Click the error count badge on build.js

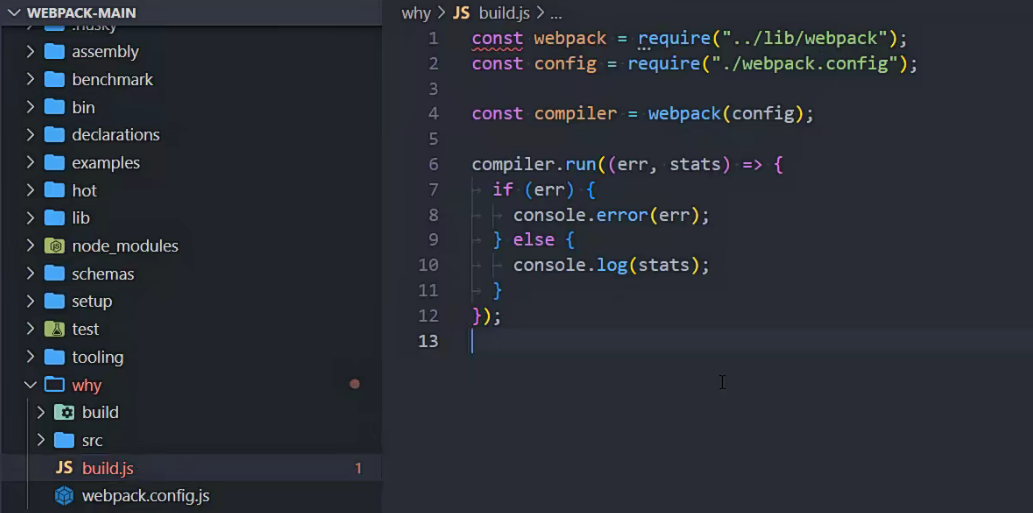click(358, 468)
